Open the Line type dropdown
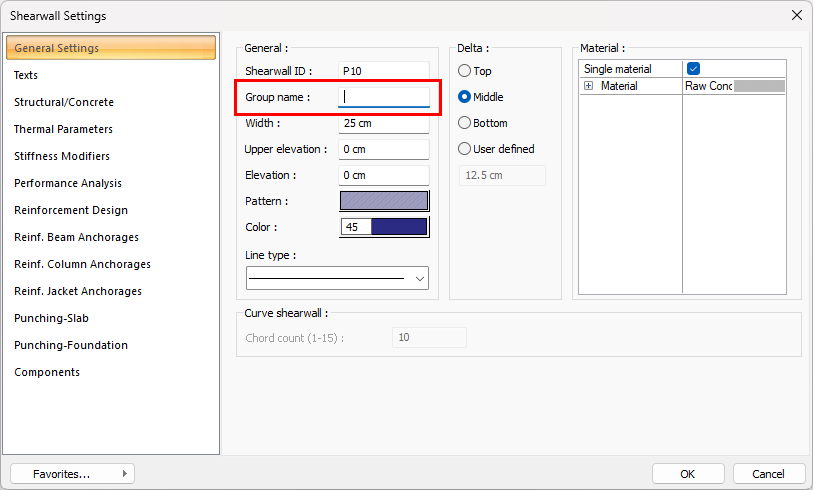This screenshot has width=813, height=490. pyautogui.click(x=337, y=278)
